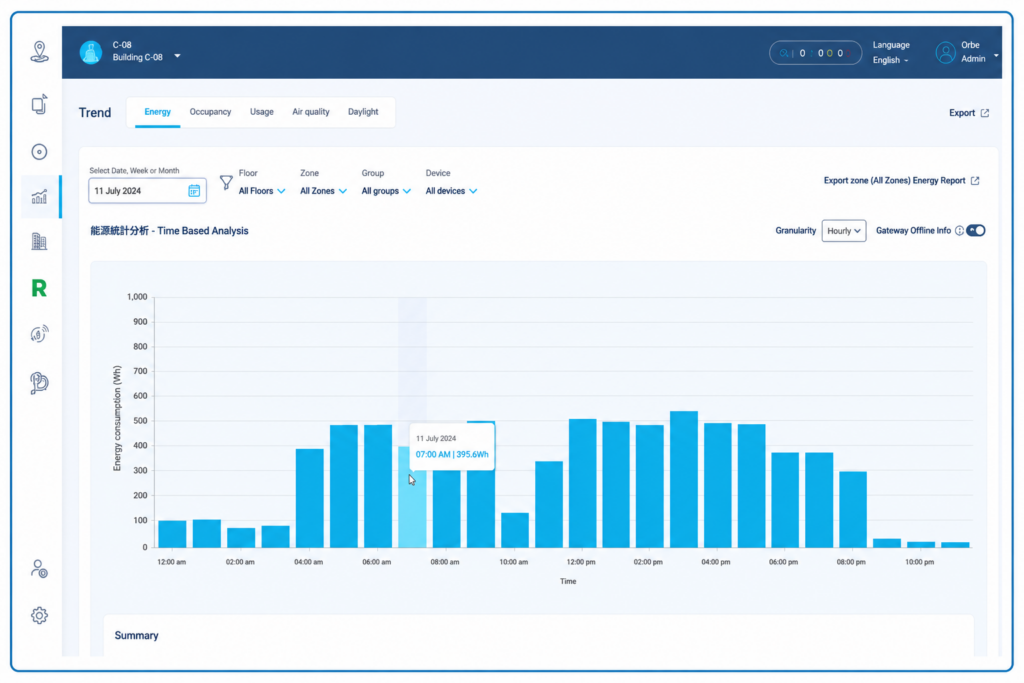
Task: Open the devices sidebar icon
Action: tap(39, 104)
